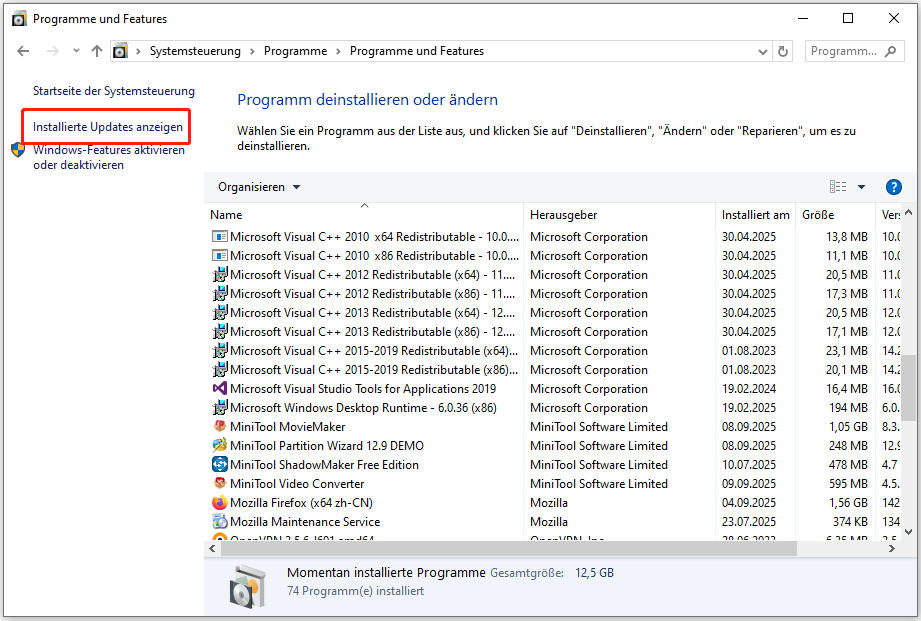Select MiniTool MovieMaker icon
The width and height of the screenshot is (921, 621).
point(220,426)
